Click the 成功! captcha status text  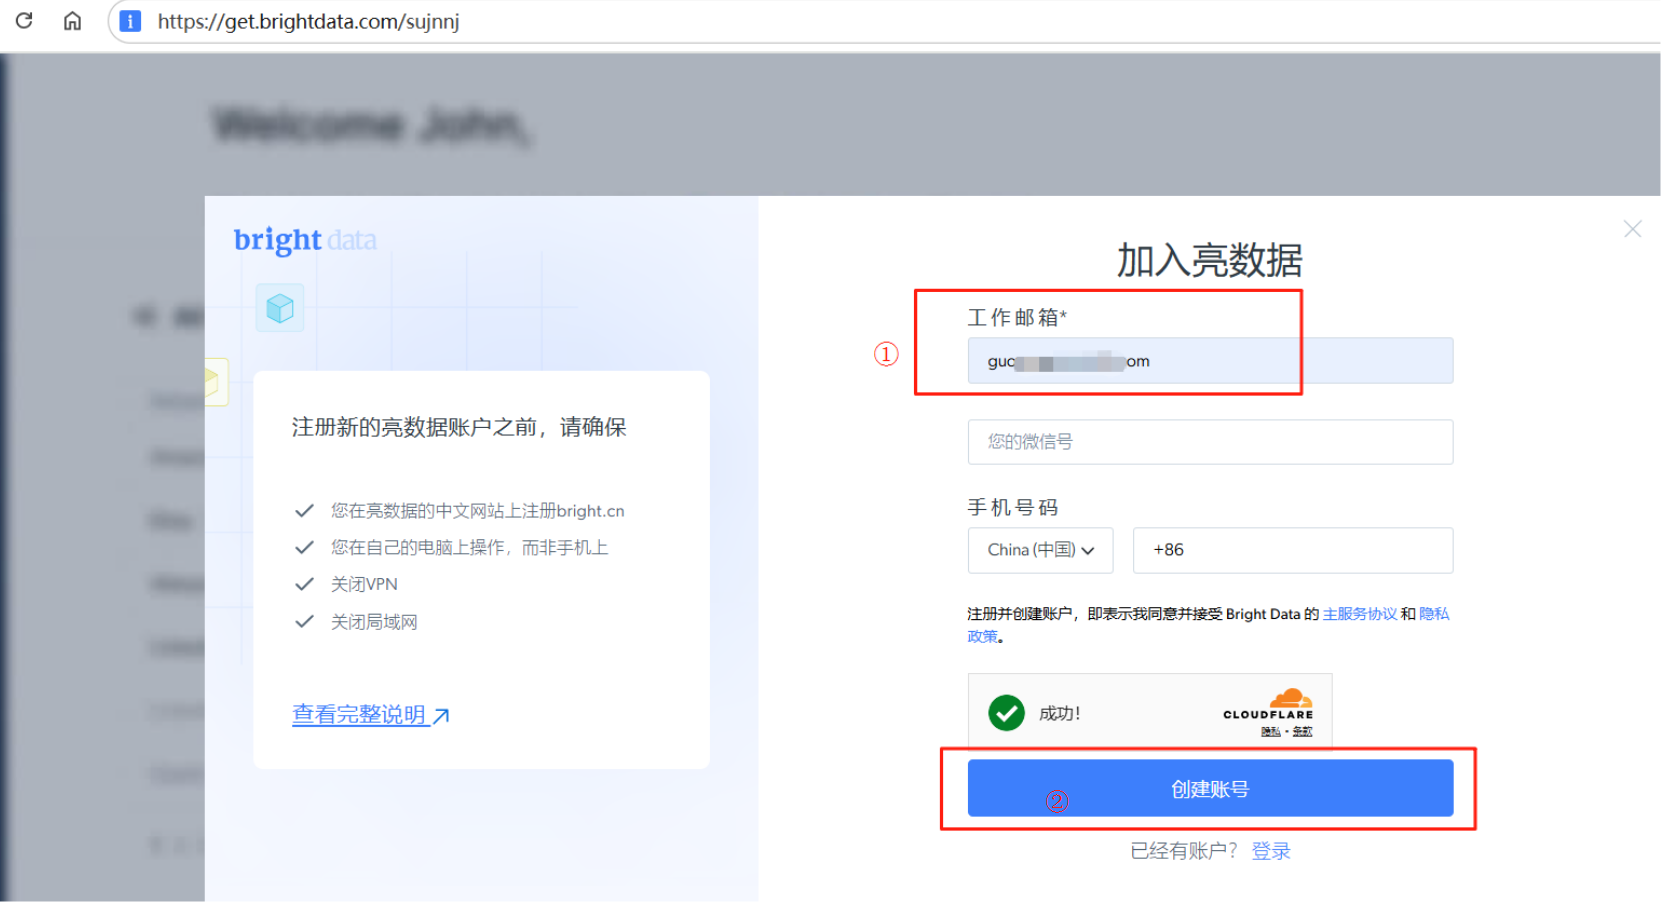pyautogui.click(x=1060, y=713)
